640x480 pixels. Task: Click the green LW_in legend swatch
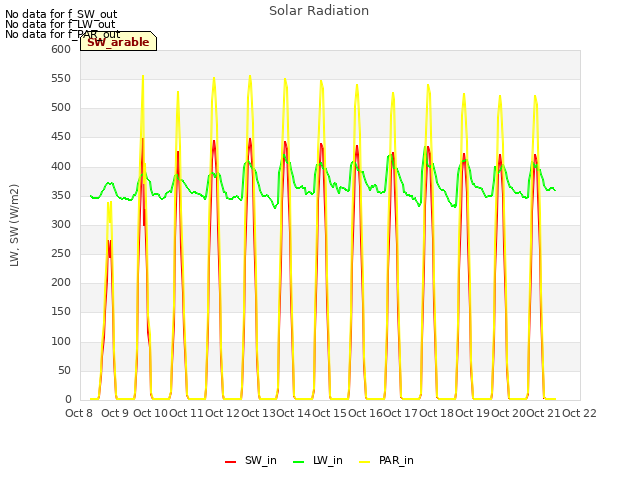299,462
